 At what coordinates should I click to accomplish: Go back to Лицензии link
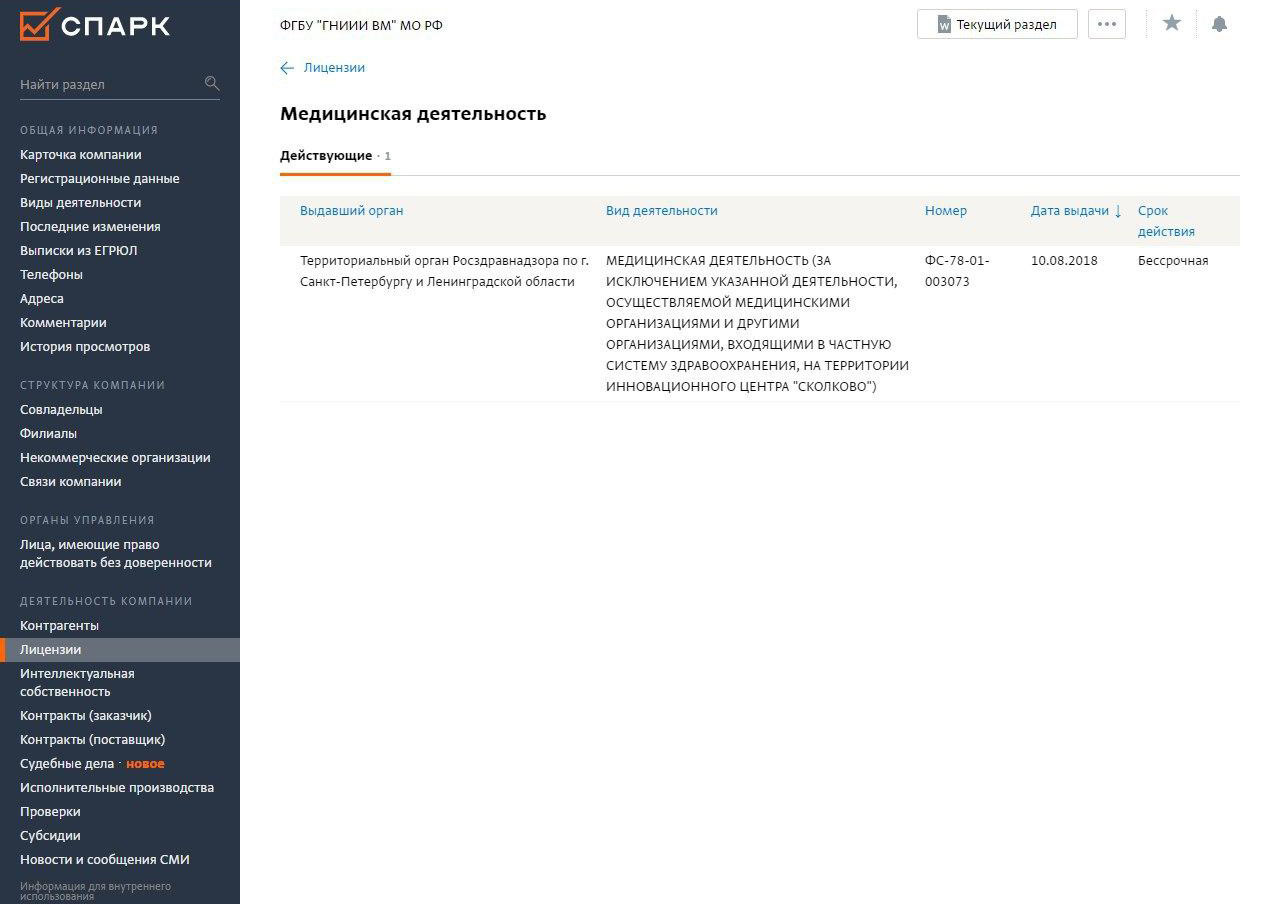coord(334,68)
